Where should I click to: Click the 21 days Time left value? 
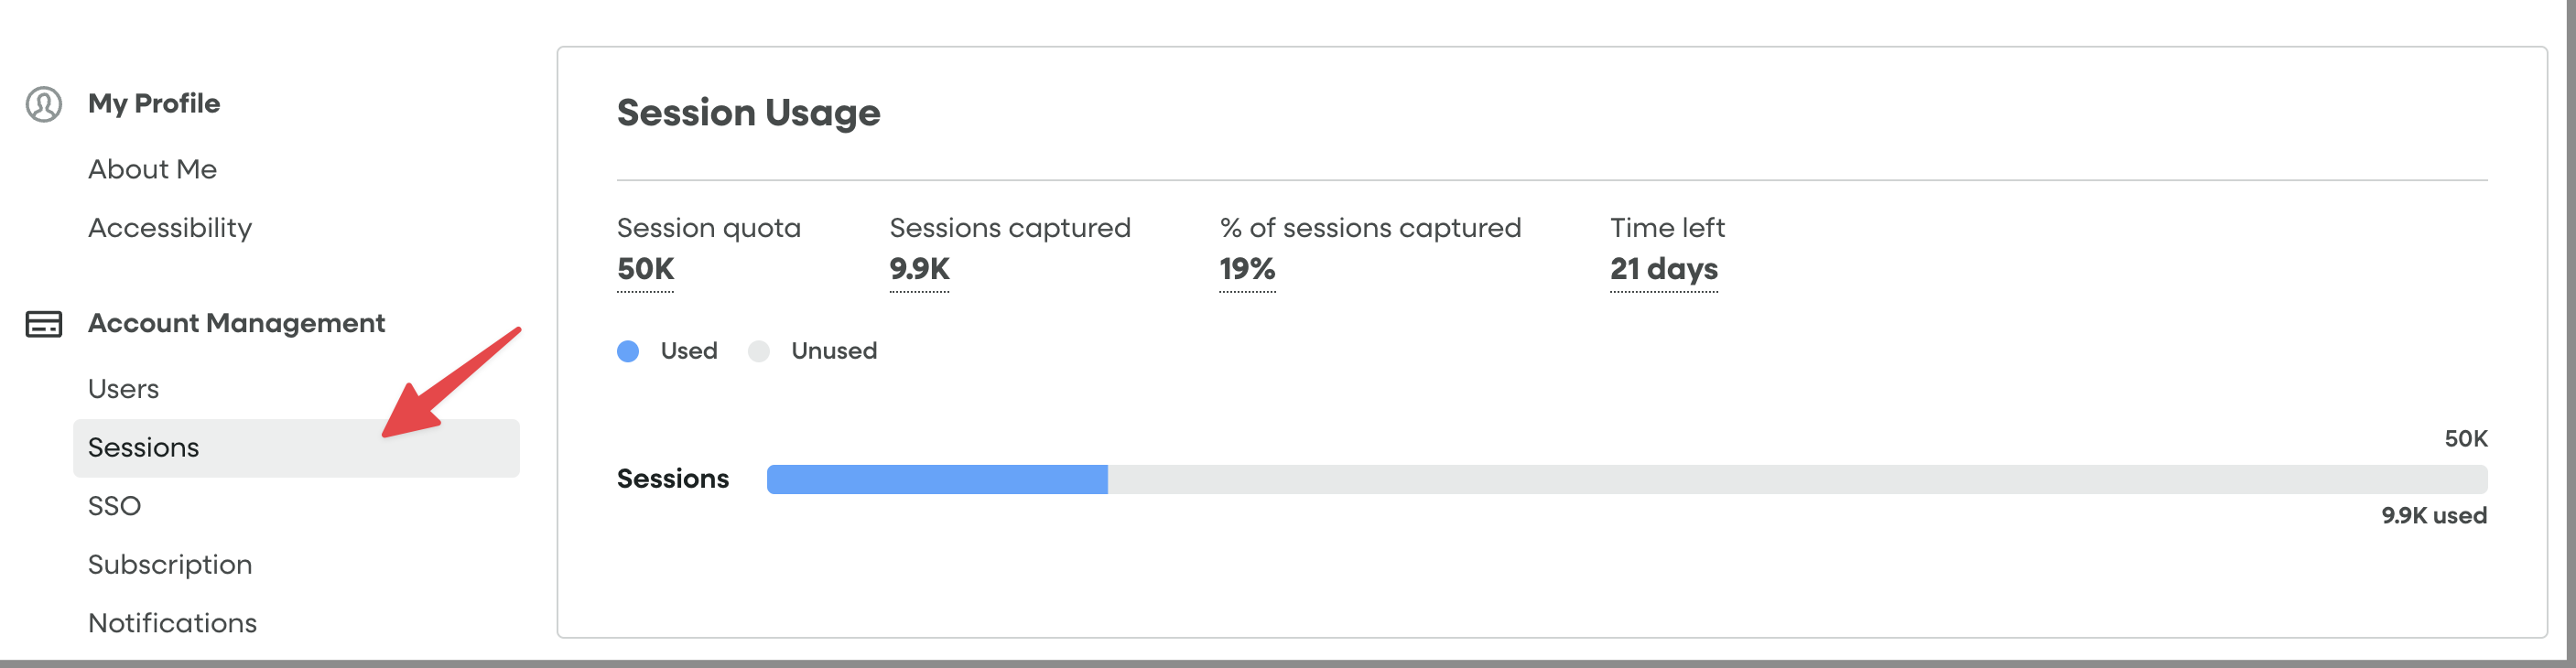tap(1663, 269)
